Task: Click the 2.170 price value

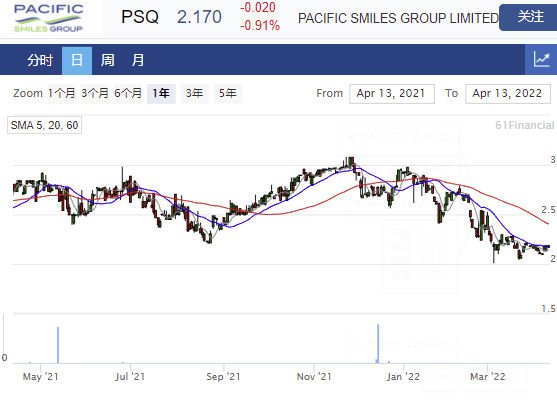Action: 199,17
